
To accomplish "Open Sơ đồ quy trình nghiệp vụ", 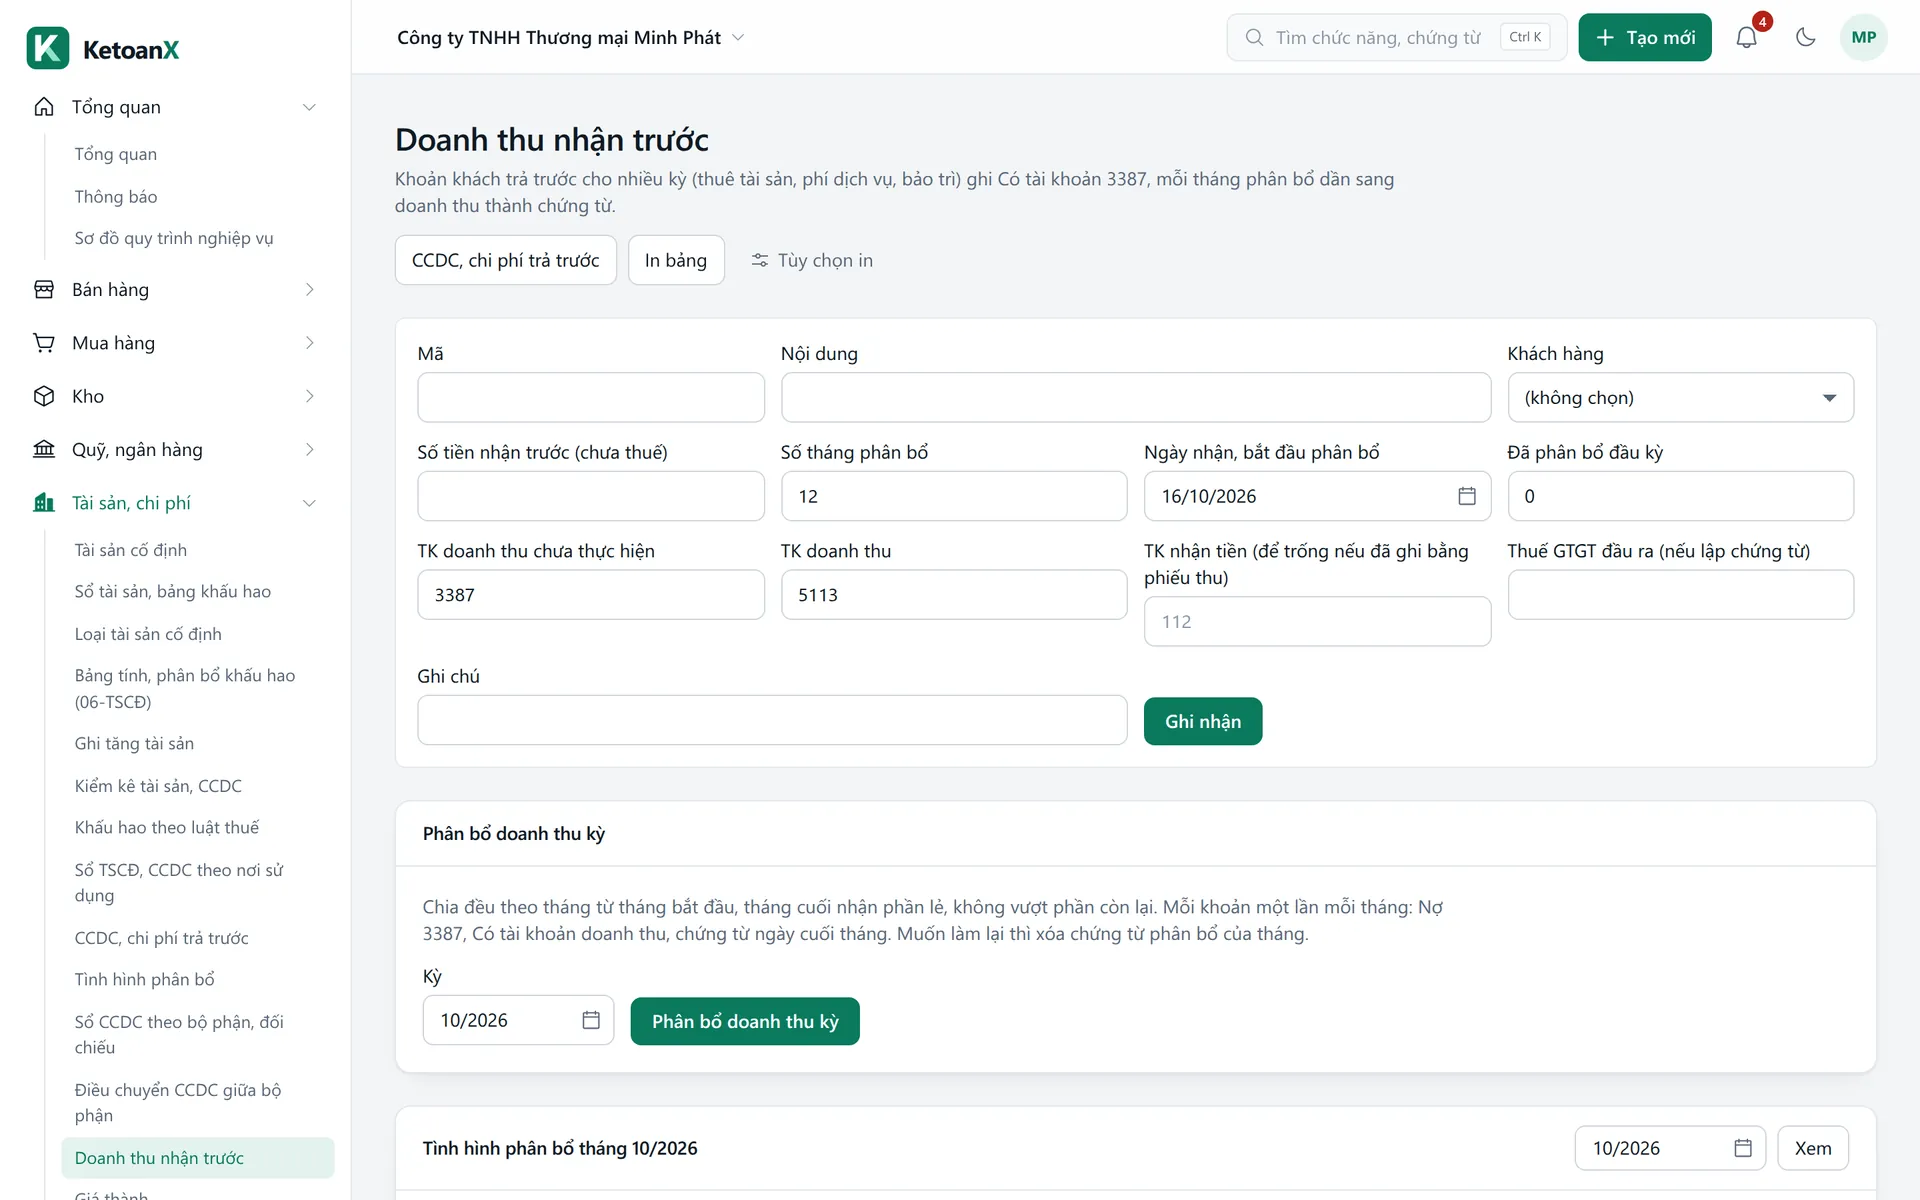I will click(x=174, y=238).
